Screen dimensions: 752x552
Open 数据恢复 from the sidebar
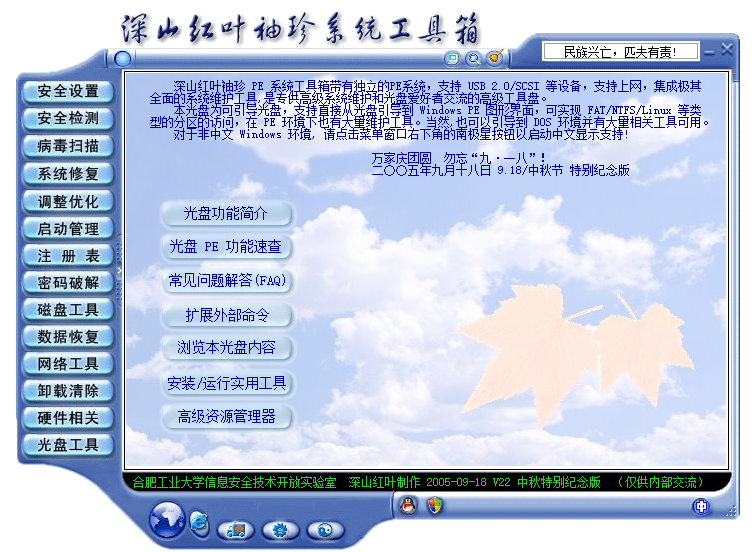pos(68,337)
